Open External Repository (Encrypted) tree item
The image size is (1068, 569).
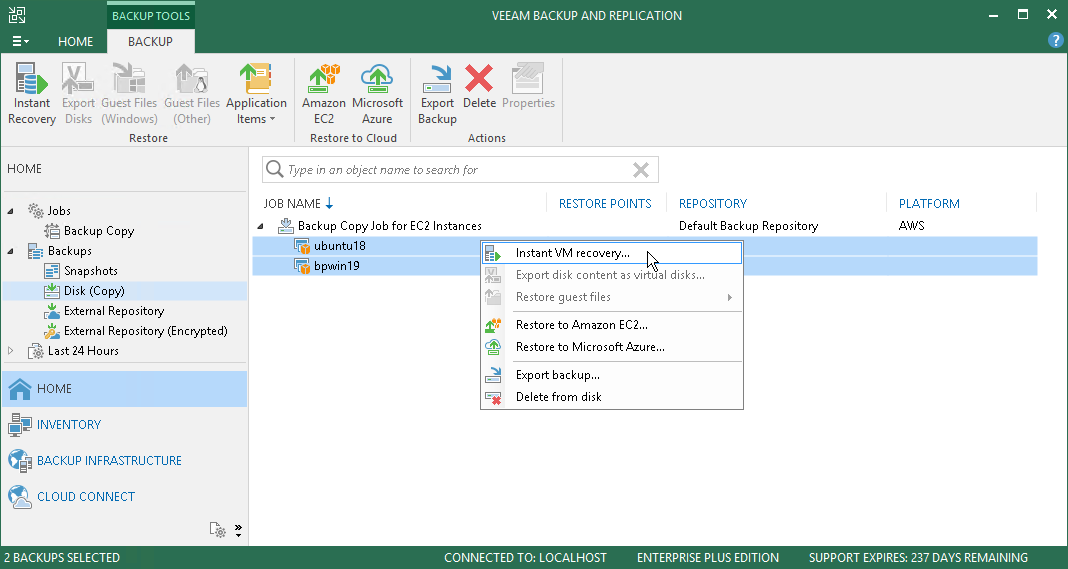146,330
